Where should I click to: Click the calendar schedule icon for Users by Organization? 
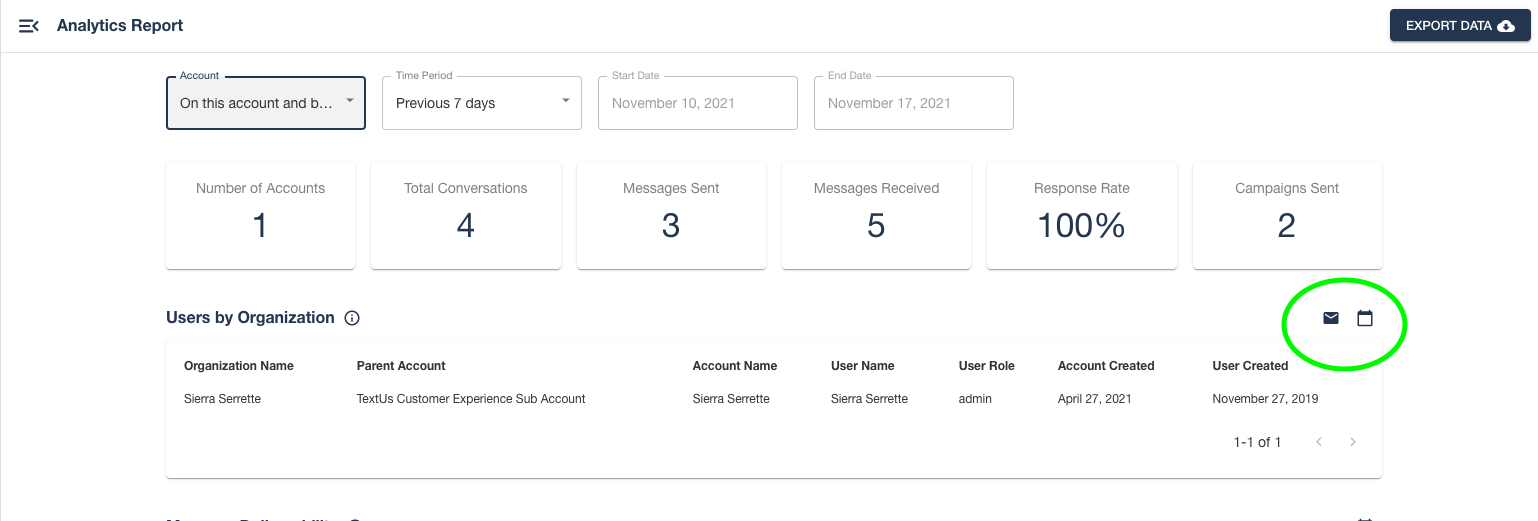pyautogui.click(x=1365, y=318)
